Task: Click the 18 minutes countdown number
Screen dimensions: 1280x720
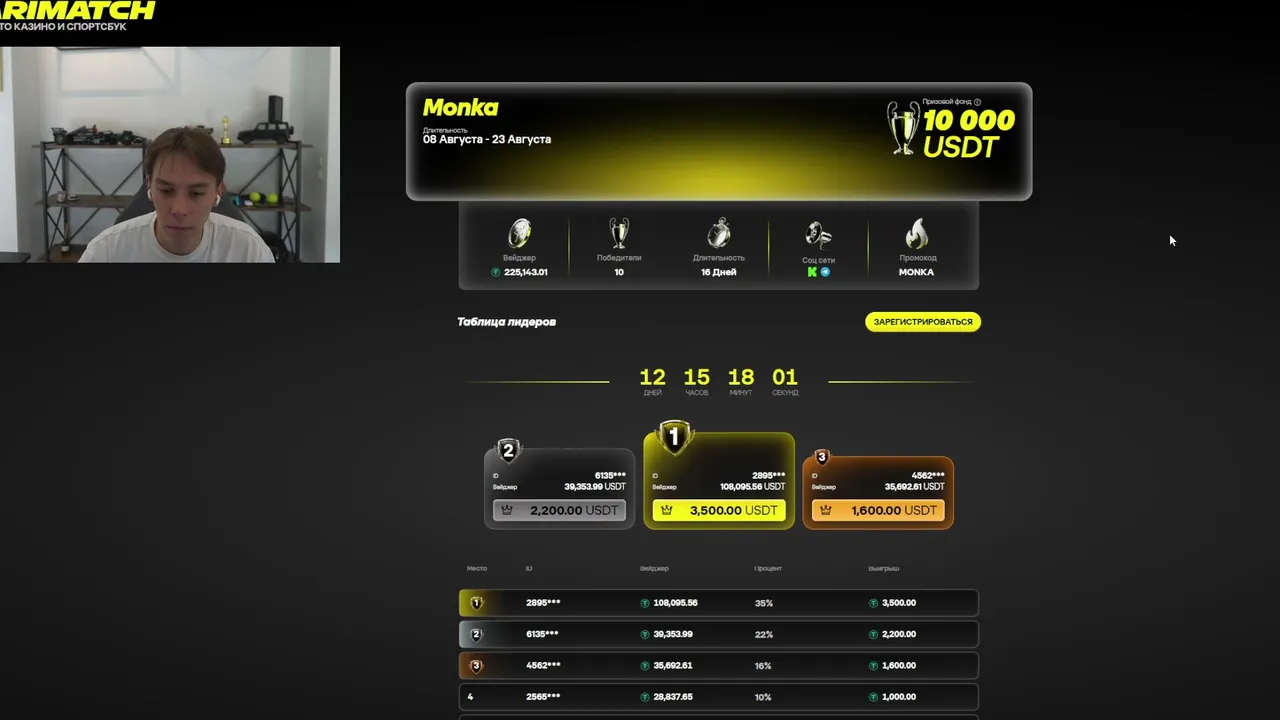Action: (x=741, y=377)
